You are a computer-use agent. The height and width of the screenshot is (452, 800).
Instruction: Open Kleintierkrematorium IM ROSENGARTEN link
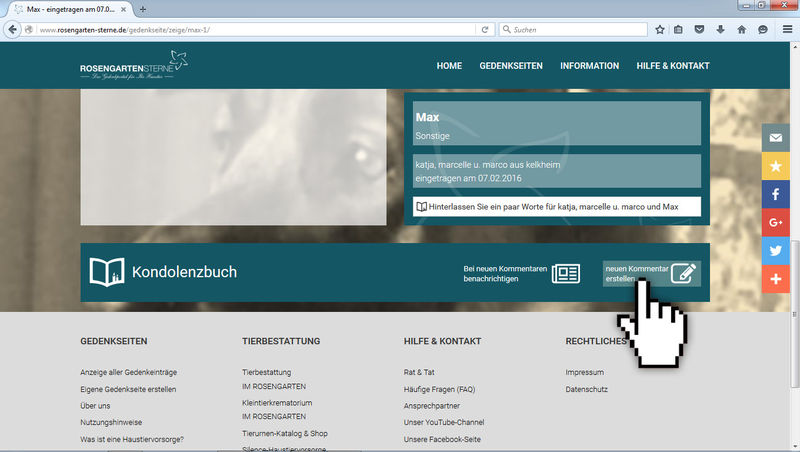point(277,410)
